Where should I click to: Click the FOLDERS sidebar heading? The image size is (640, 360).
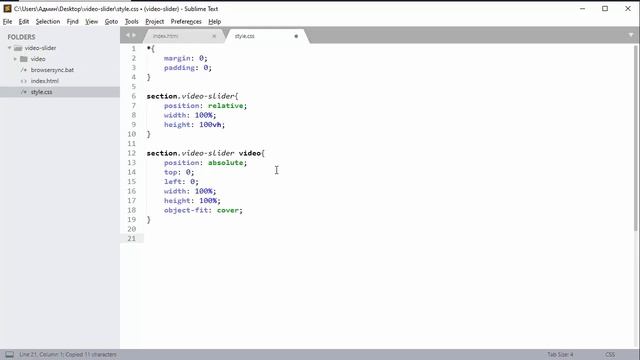[21, 37]
